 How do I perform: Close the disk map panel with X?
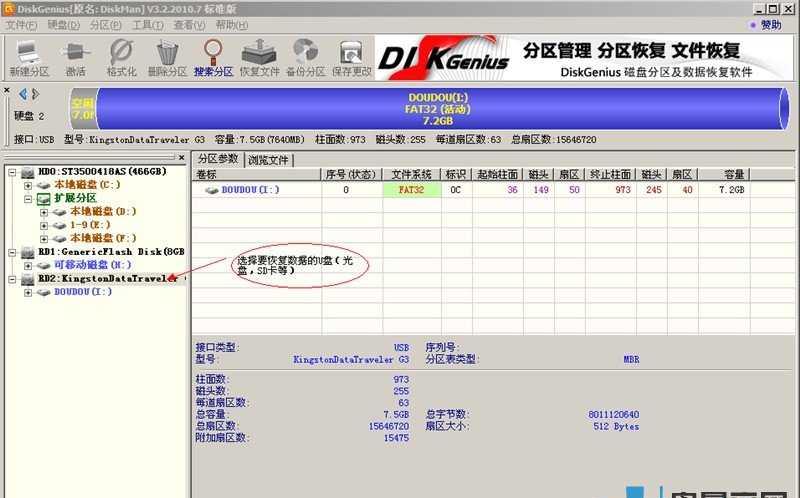click(7, 90)
